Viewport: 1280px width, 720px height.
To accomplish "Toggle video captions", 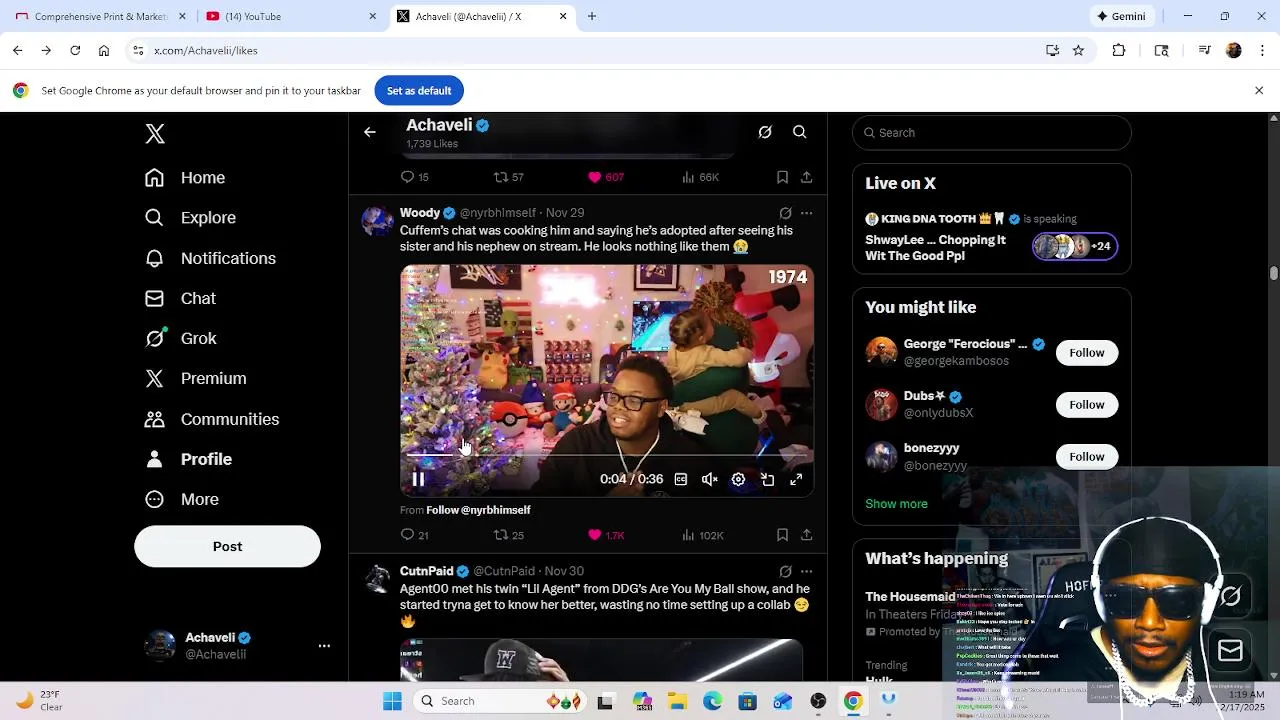I will coord(681,480).
